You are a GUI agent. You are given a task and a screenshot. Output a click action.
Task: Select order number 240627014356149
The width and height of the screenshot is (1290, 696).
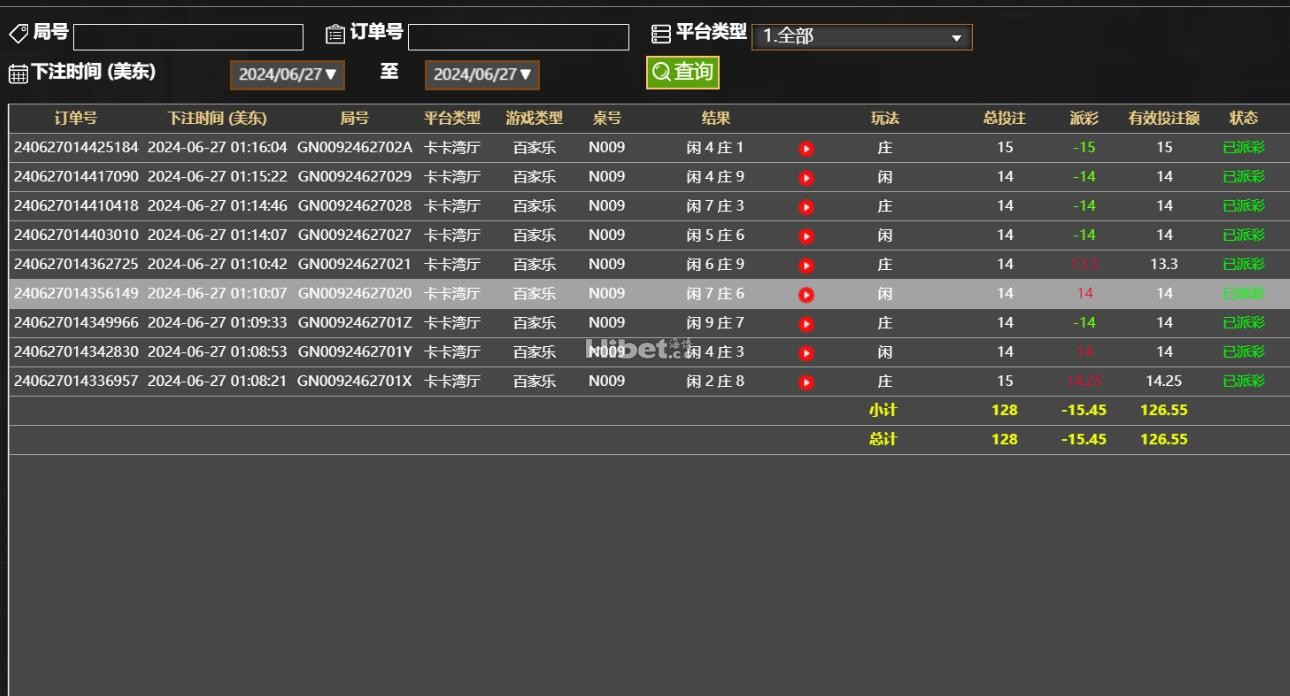pos(76,293)
